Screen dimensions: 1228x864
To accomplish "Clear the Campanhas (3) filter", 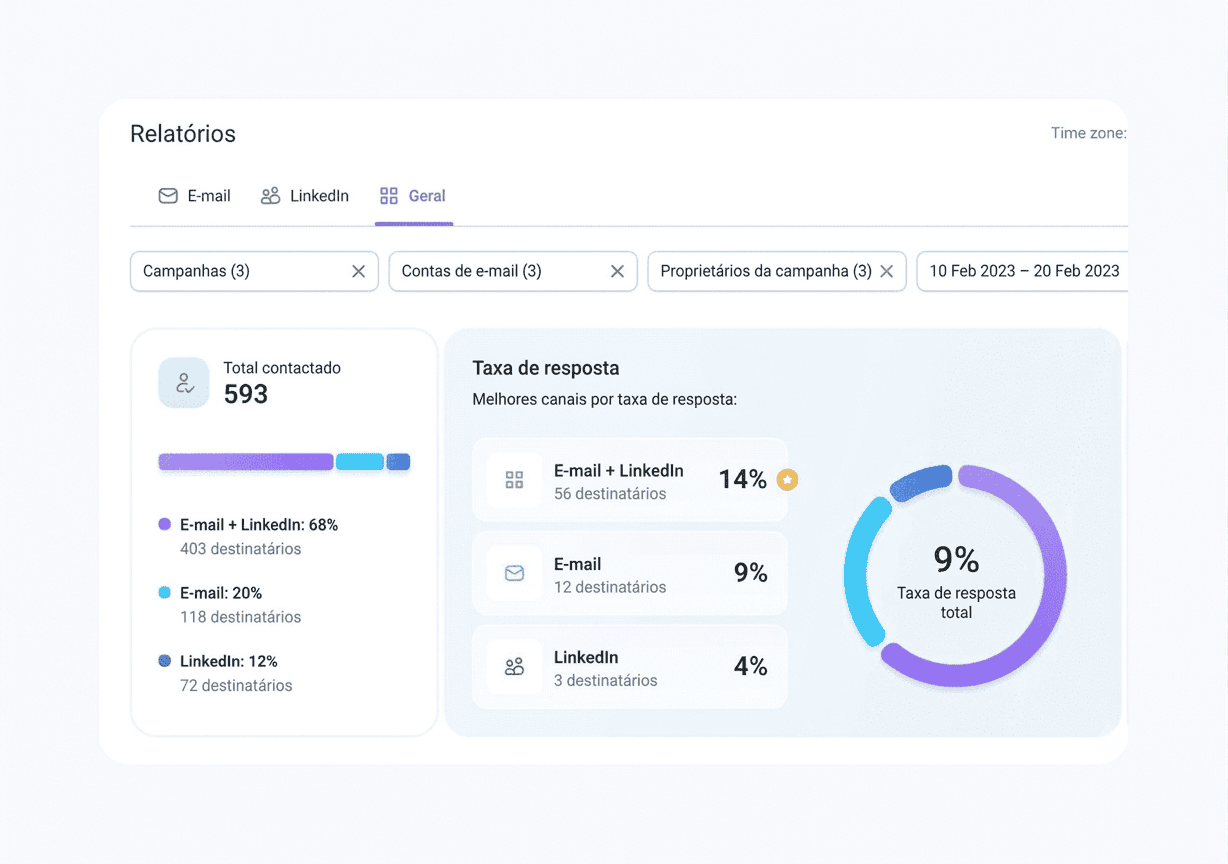I will pyautogui.click(x=358, y=271).
